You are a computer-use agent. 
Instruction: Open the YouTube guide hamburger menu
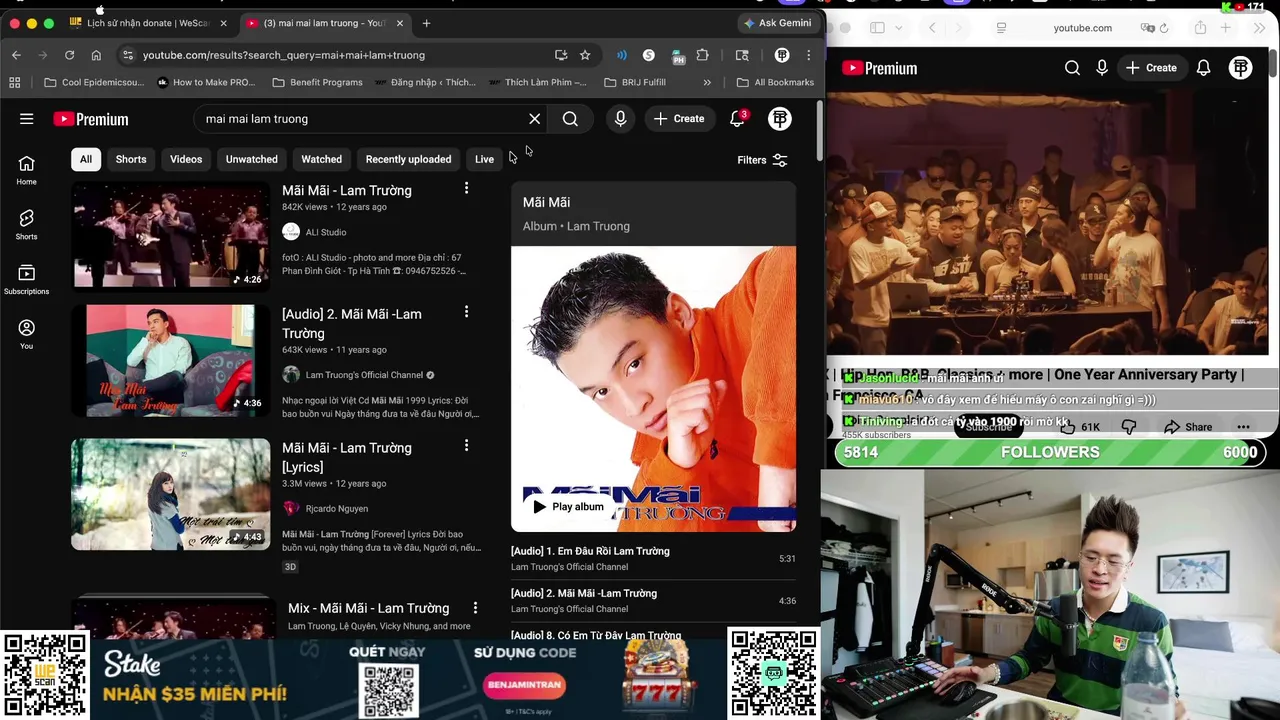[27, 119]
